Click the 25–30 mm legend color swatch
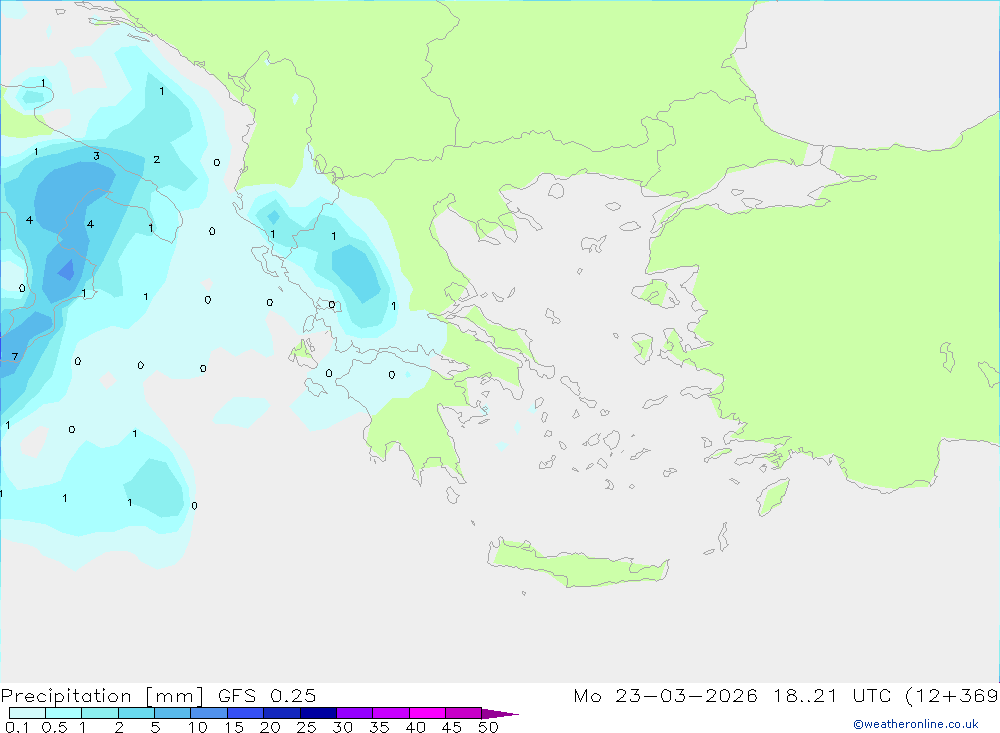Screen dimensions: 1000x733 318,713
